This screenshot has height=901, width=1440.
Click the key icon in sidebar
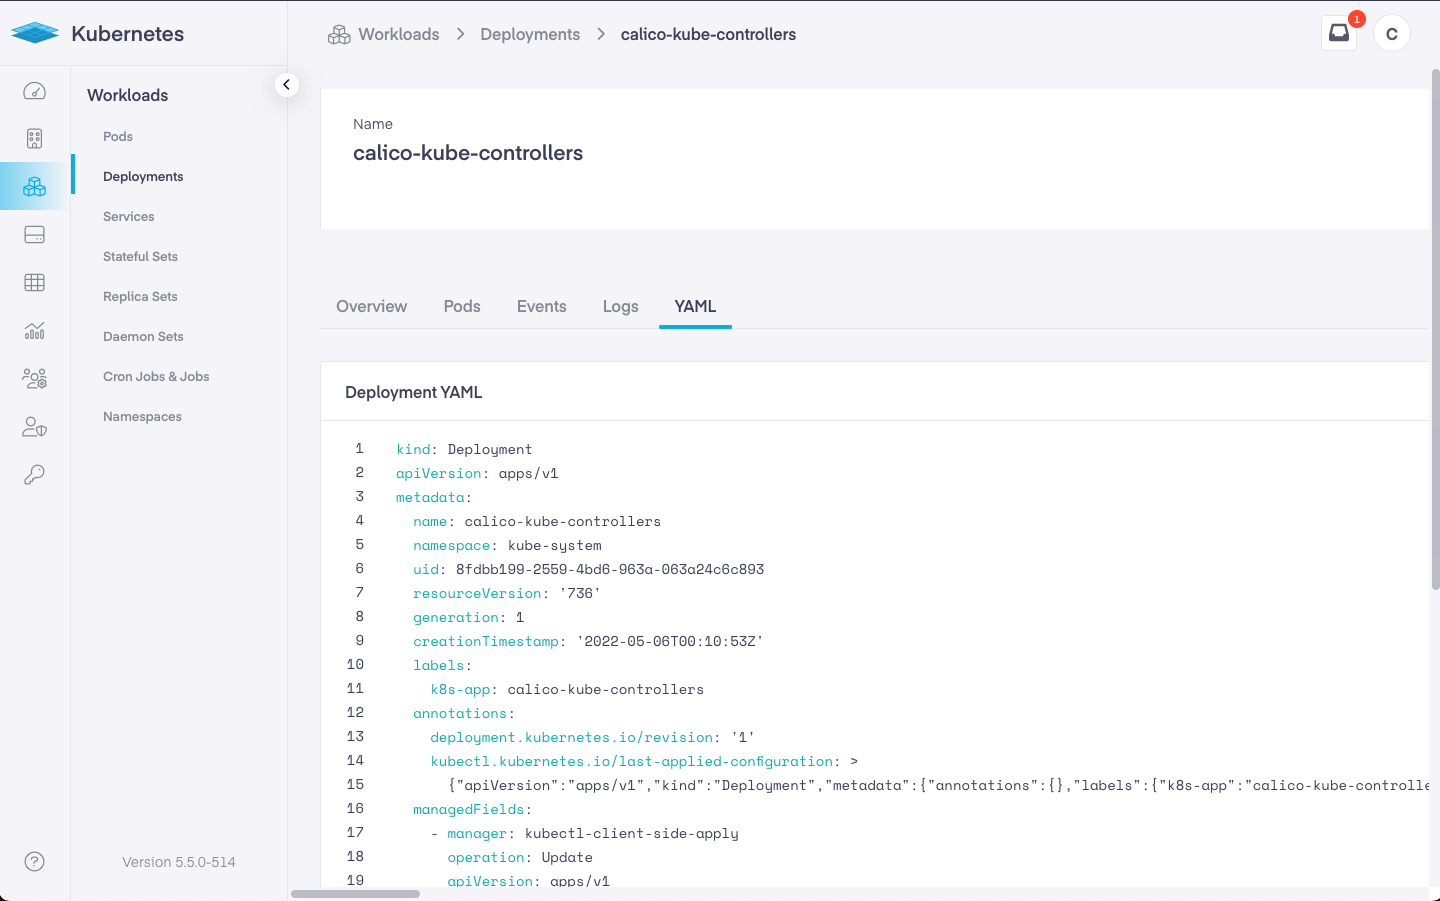click(35, 475)
